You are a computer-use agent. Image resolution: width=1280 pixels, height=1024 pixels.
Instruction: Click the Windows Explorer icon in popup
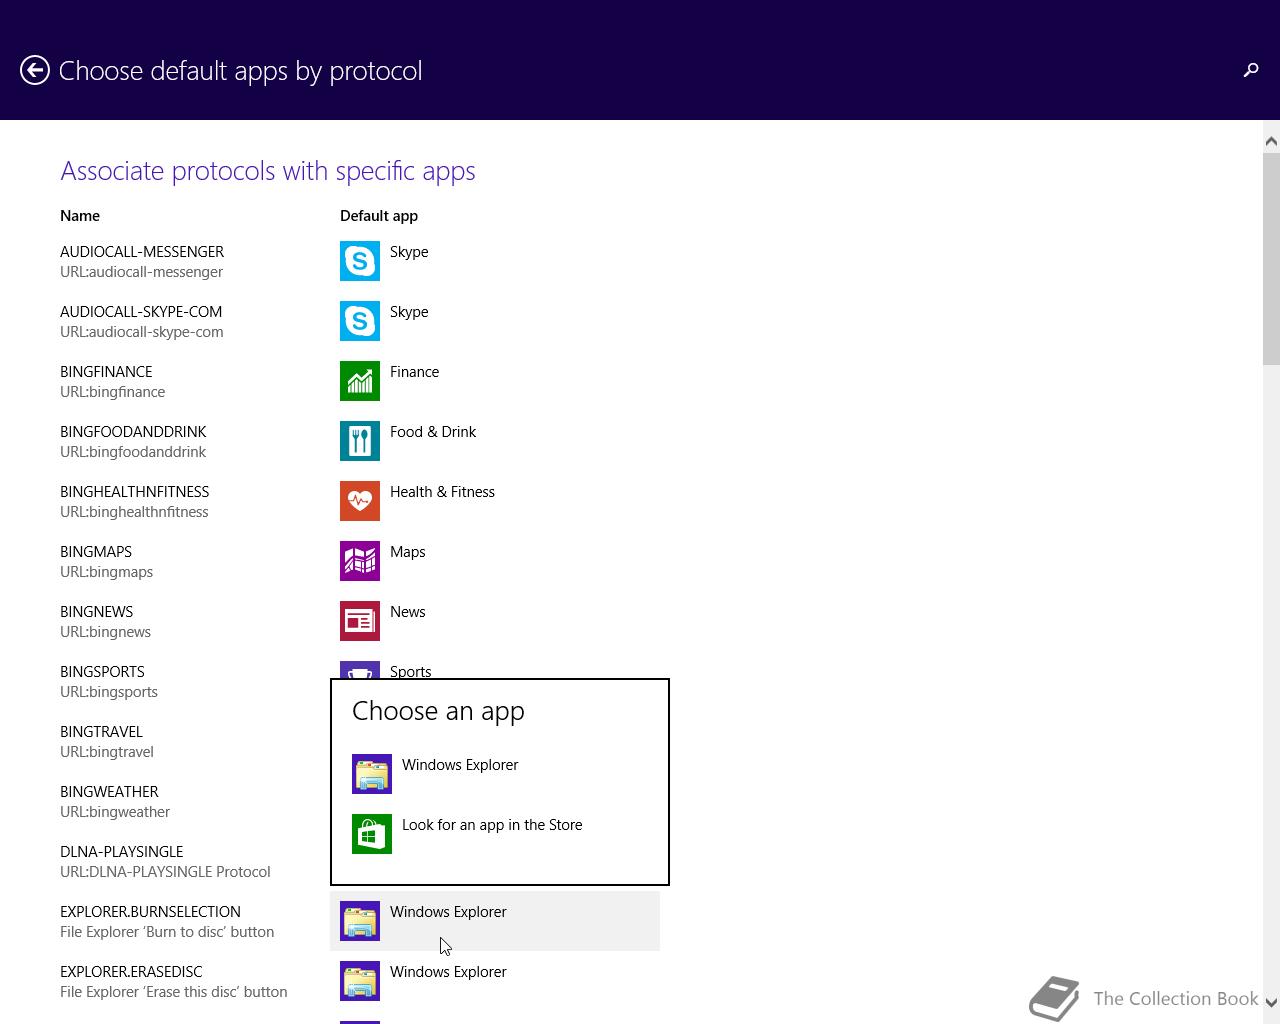(x=372, y=774)
